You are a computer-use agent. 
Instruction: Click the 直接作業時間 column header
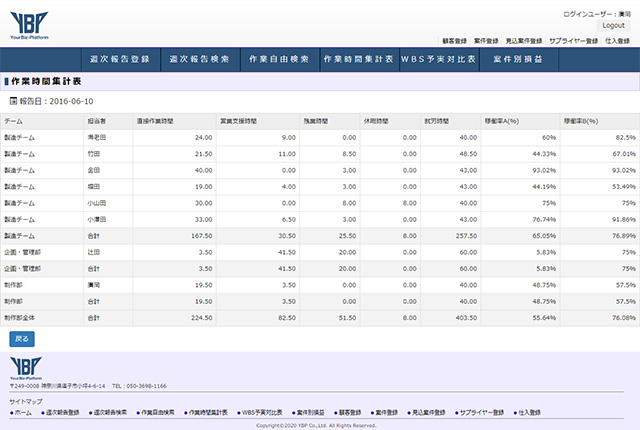tap(154, 120)
